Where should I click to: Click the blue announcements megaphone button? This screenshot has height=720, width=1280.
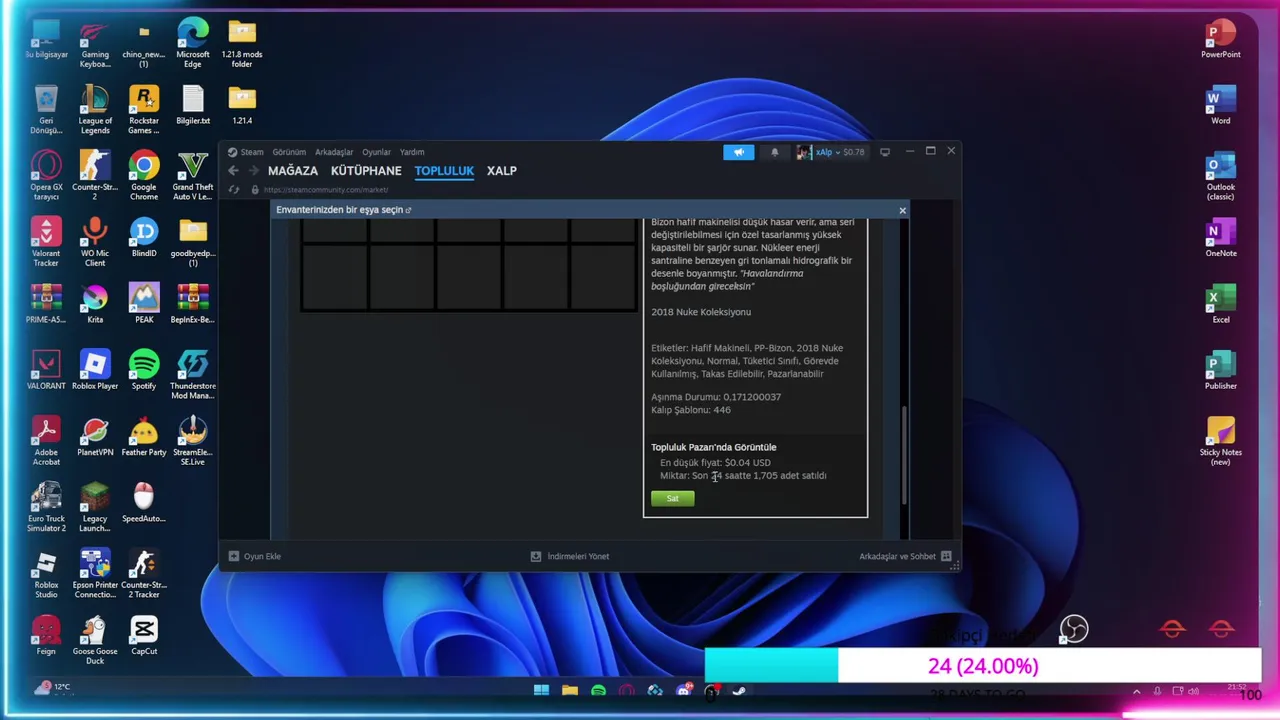739,152
